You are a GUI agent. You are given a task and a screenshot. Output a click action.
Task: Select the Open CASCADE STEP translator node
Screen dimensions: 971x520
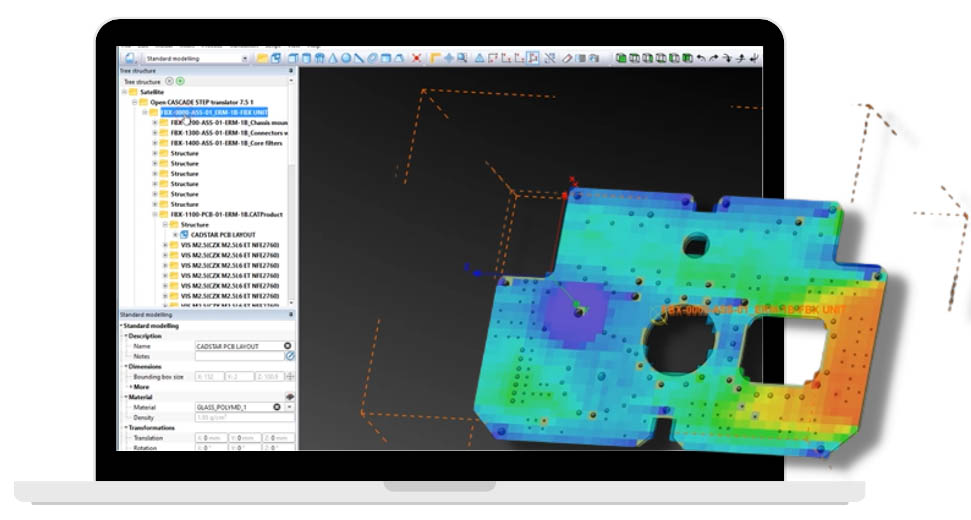[x=200, y=102]
